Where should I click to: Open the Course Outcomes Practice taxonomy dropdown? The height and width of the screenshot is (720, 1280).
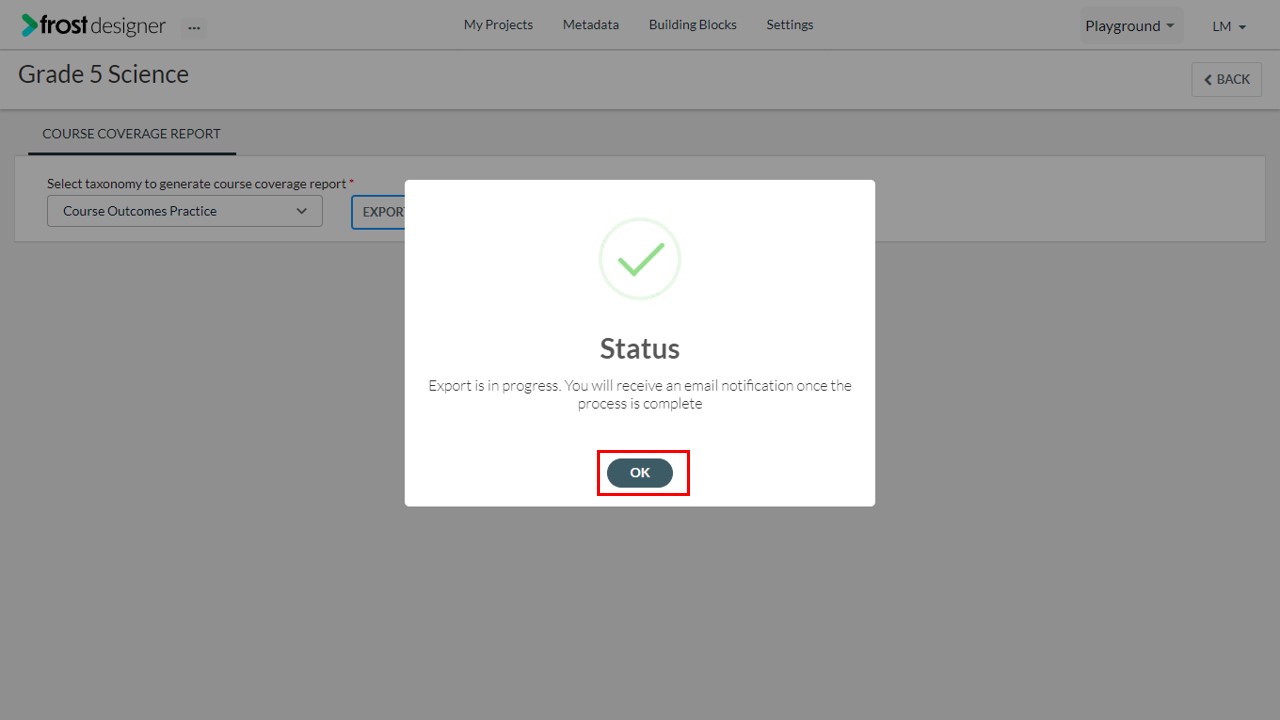pyautogui.click(x=185, y=211)
